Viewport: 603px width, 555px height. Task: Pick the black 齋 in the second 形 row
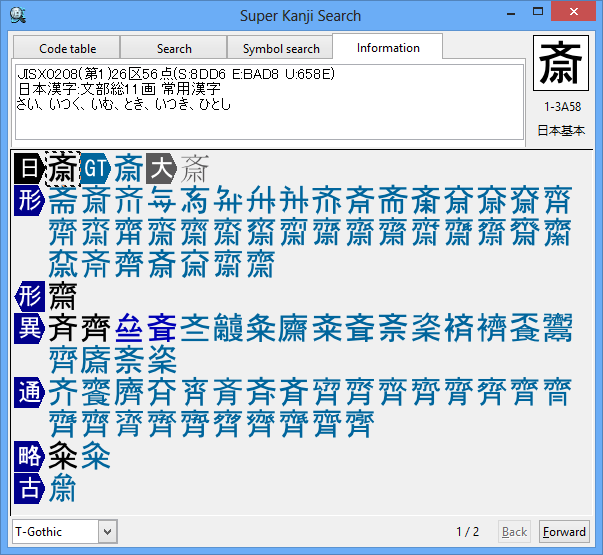(x=64, y=295)
